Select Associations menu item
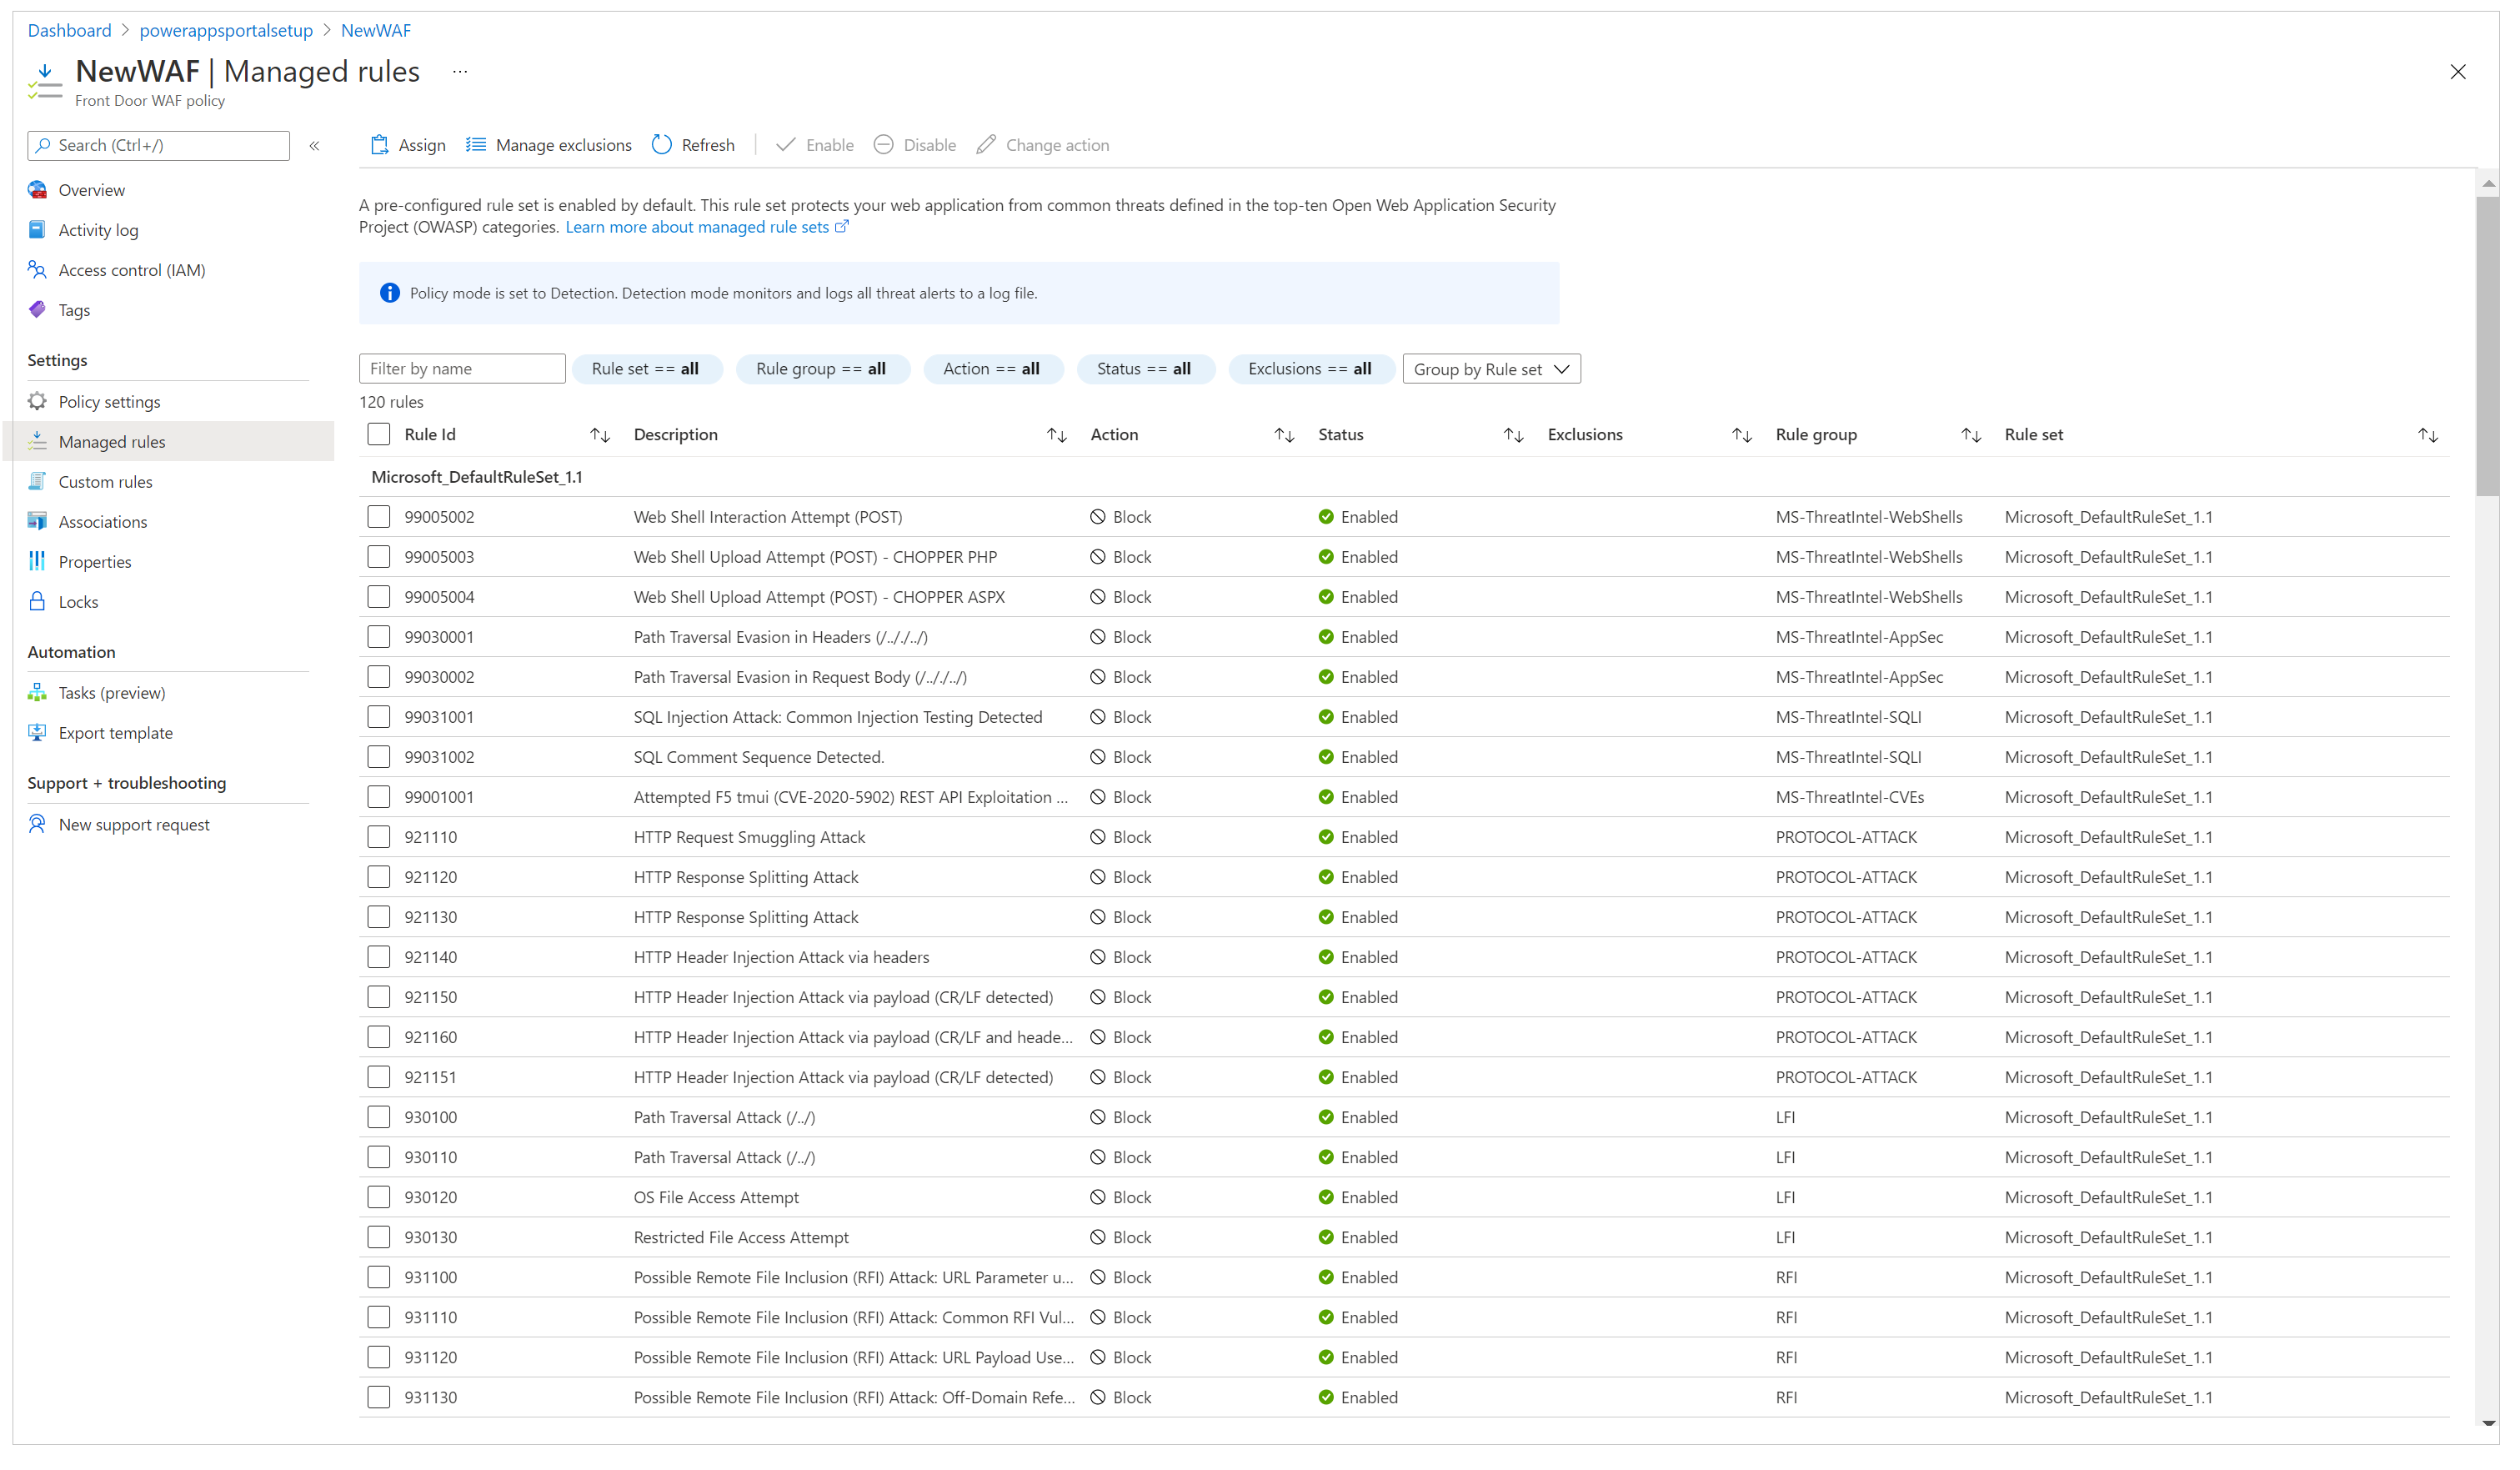 click(x=100, y=521)
